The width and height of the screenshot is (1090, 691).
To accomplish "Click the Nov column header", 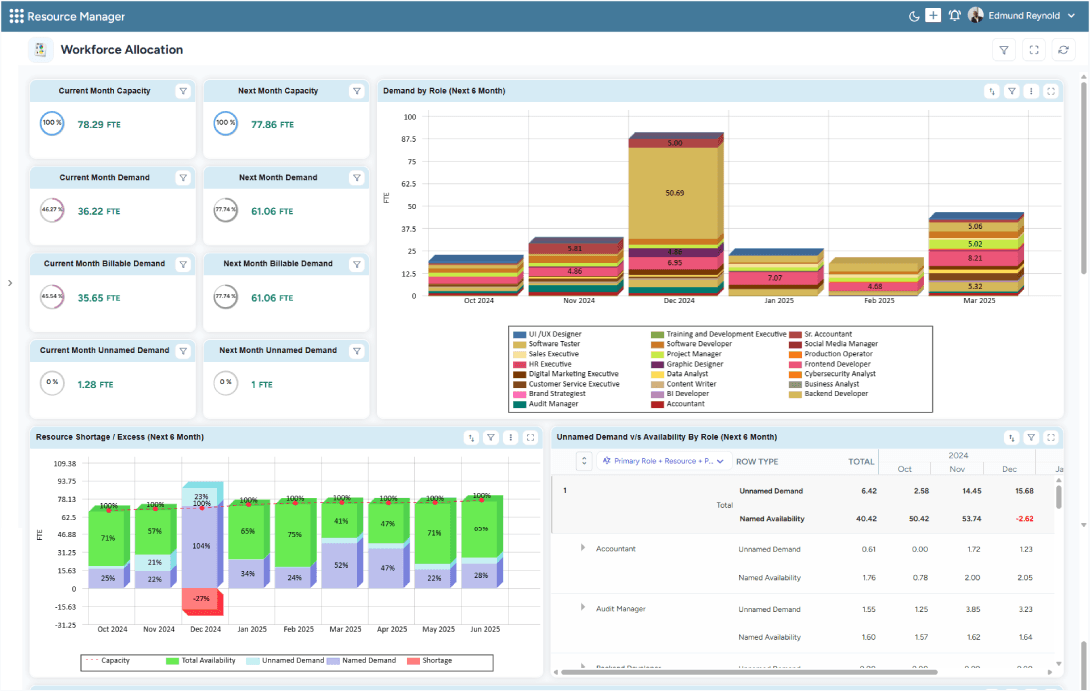I will (x=957, y=469).
